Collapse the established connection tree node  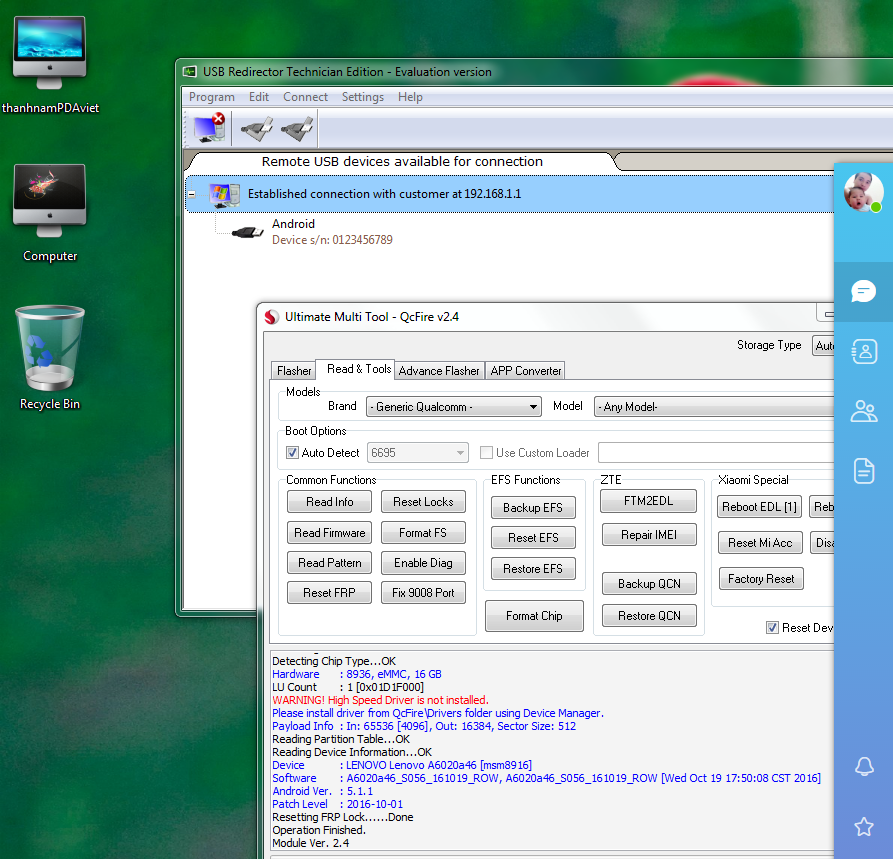point(192,194)
